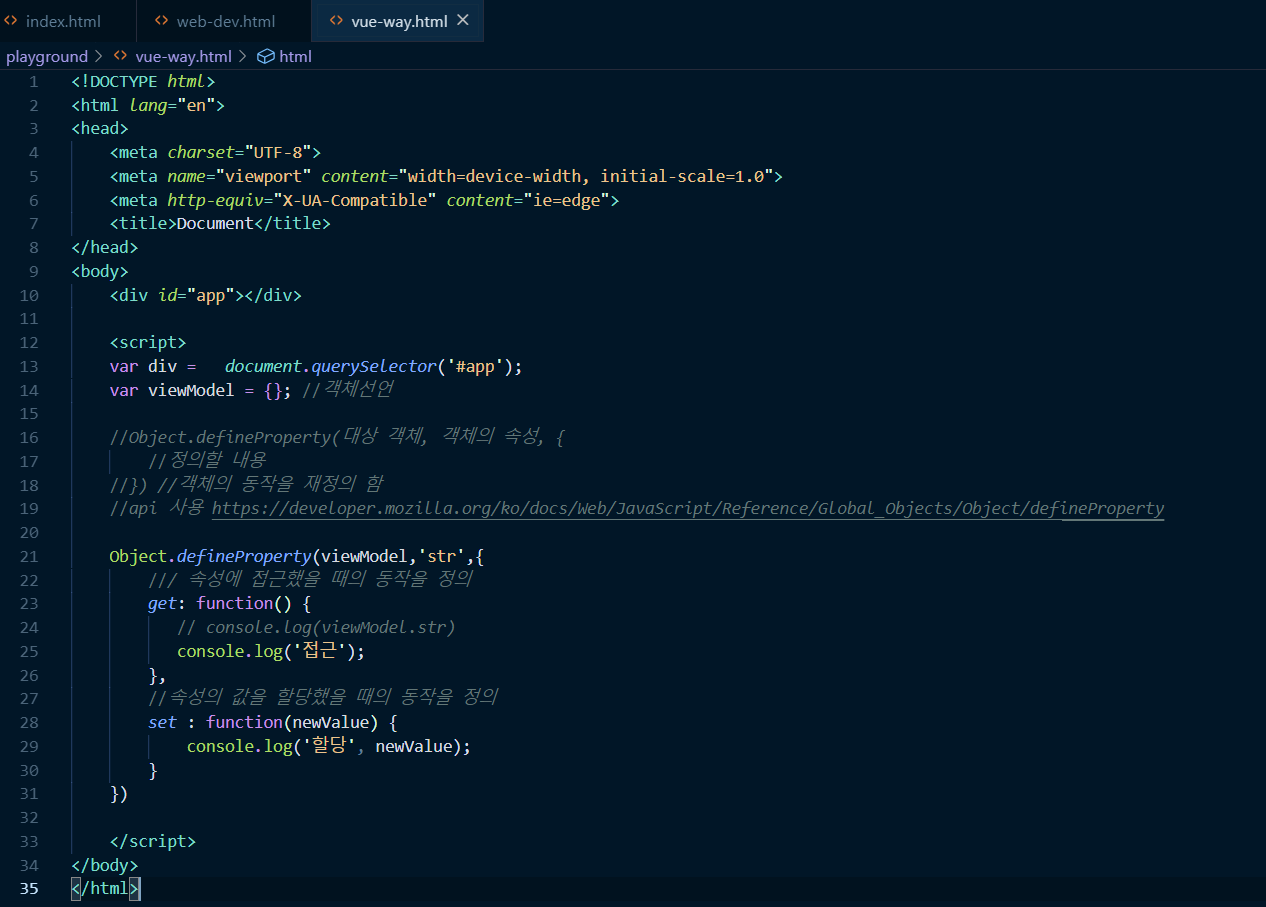
Task: Click console.log('접근') statement
Action: pyautogui.click(x=271, y=651)
